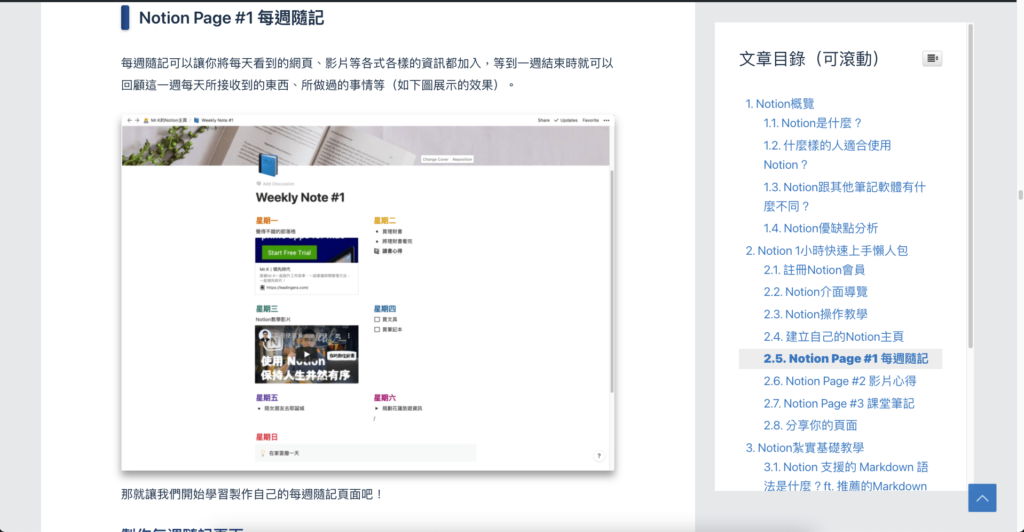The image size is (1024, 532).
Task: Open 2.2. Notion介面導覽 section
Action: (816, 292)
